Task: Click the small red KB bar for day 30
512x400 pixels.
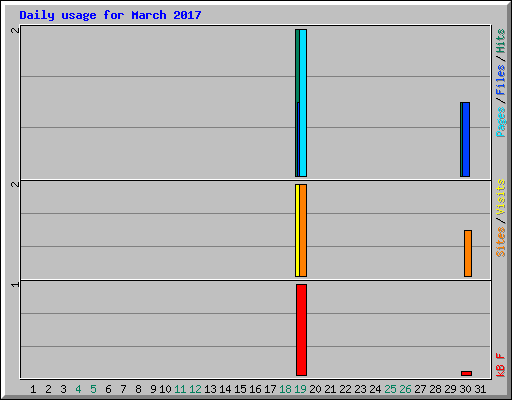Action: pyautogui.click(x=467, y=373)
